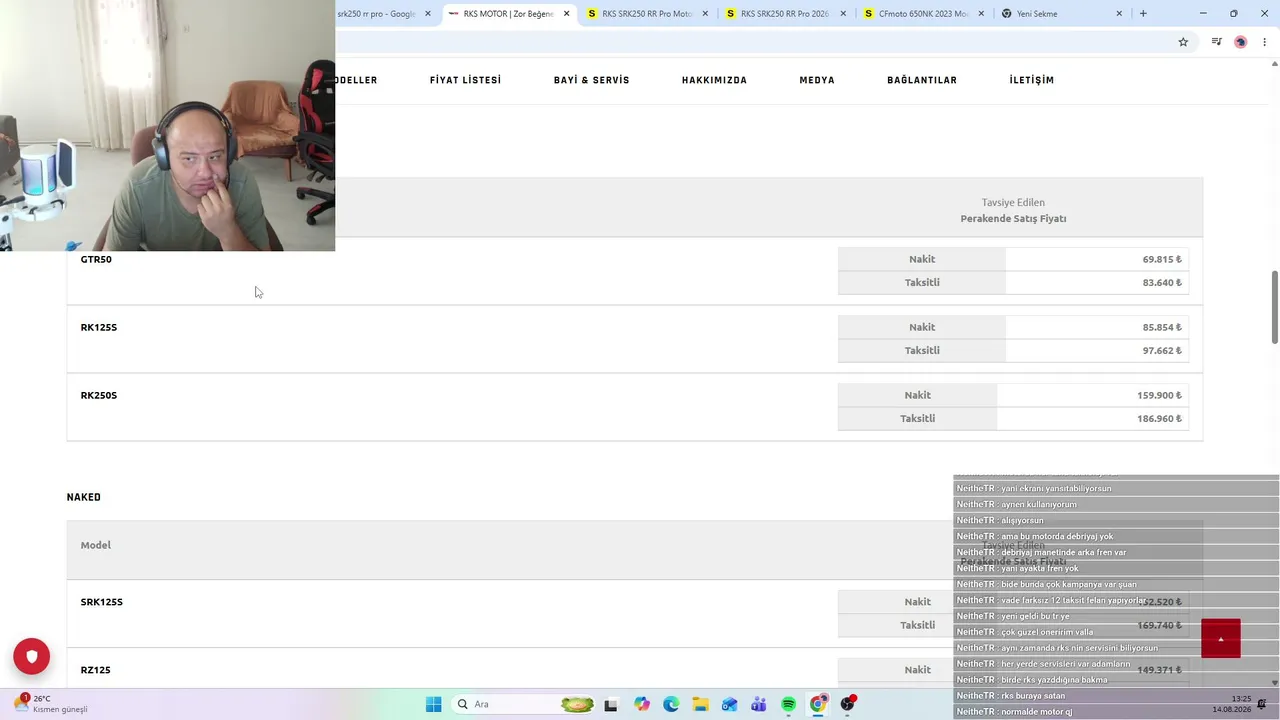1280x720 pixels.
Task: Close the CFmoto 650NK tab
Action: pyautogui.click(x=981, y=14)
